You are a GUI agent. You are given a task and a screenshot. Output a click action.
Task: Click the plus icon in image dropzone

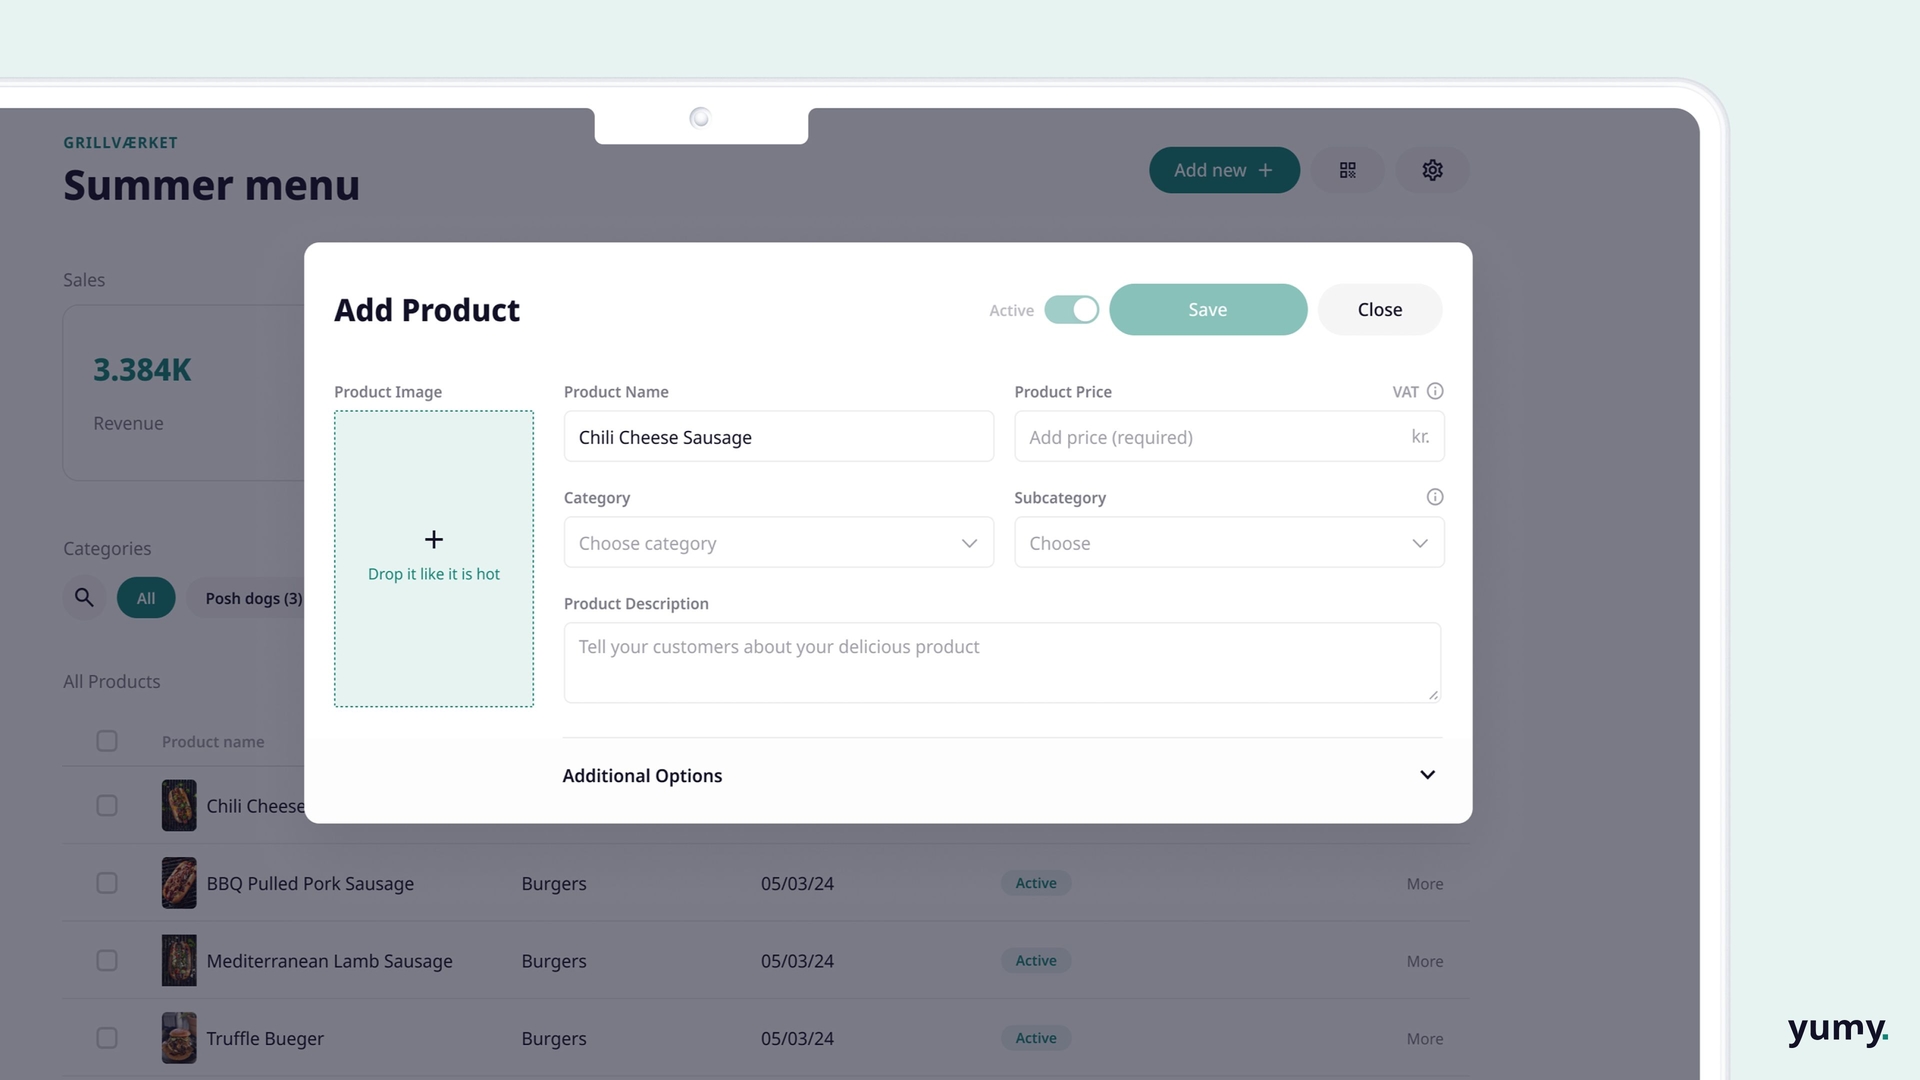(433, 540)
